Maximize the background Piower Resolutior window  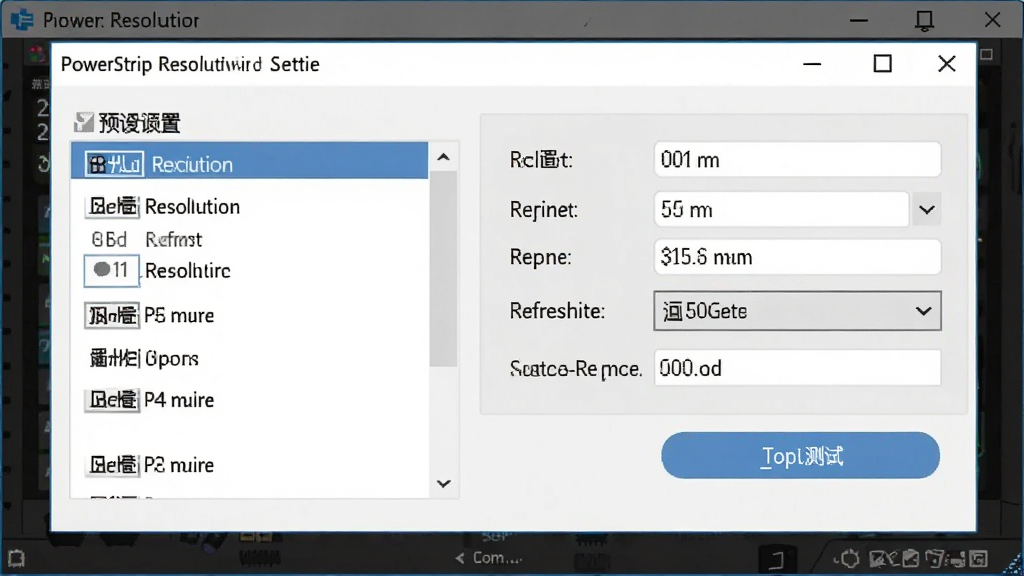click(924, 20)
